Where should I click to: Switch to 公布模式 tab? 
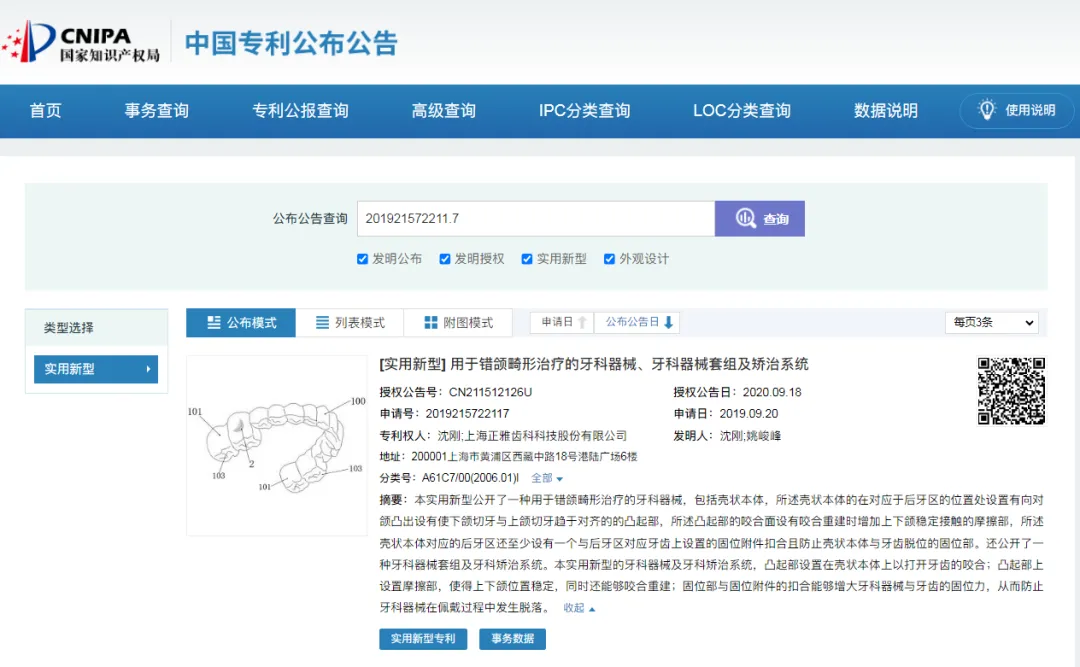[241, 322]
